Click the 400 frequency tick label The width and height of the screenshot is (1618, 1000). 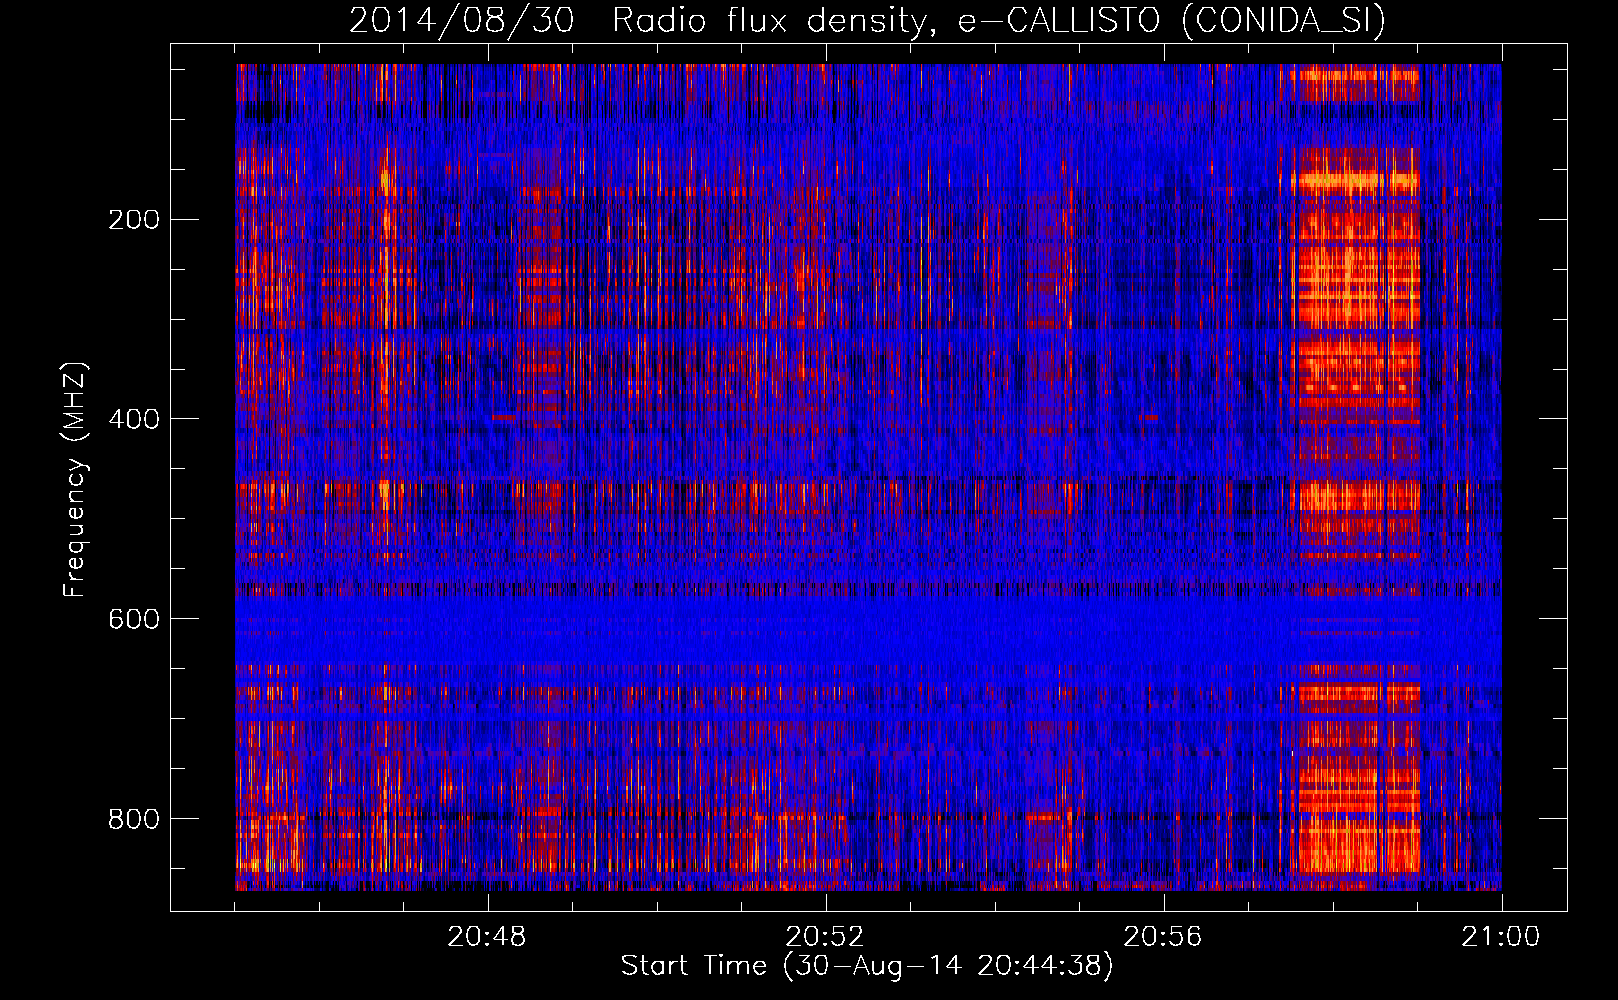tap(134, 419)
